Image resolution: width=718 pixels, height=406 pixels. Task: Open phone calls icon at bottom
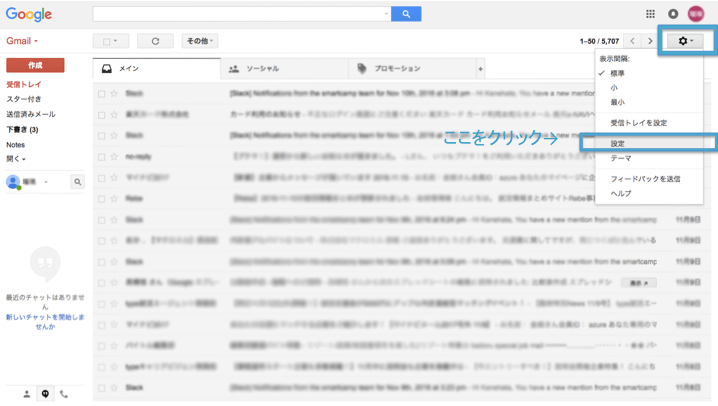pyautogui.click(x=64, y=394)
